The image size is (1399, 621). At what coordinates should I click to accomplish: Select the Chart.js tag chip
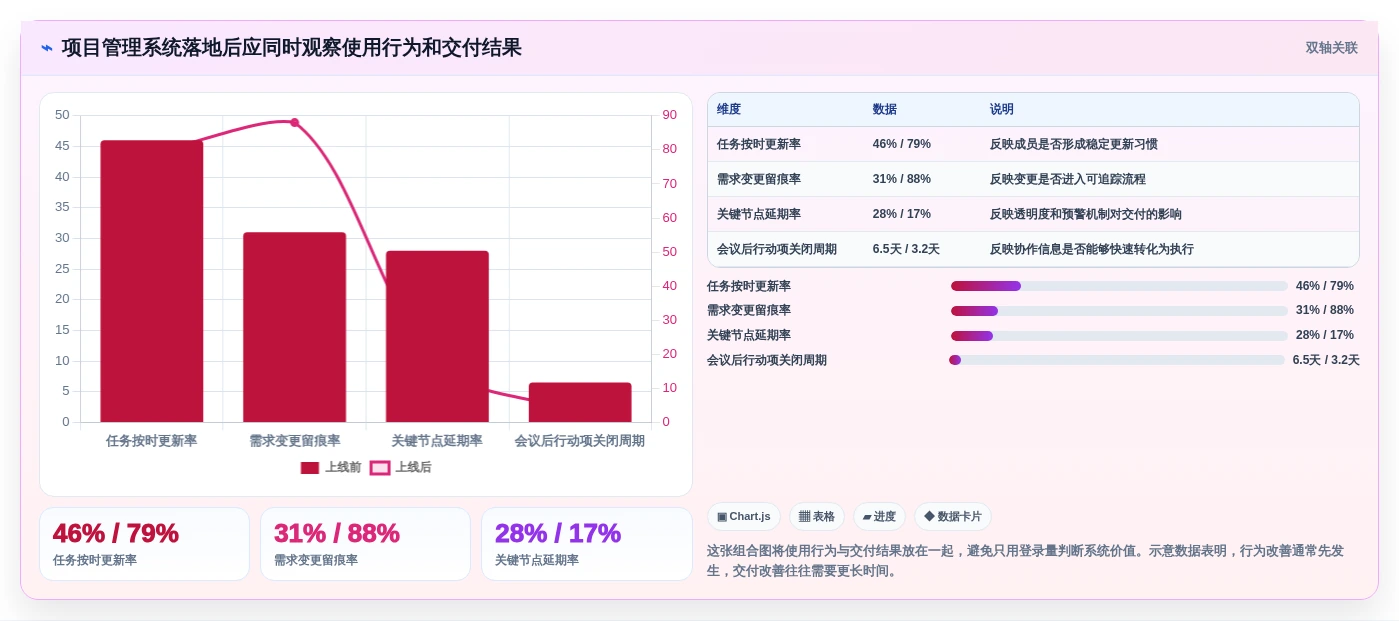tap(744, 517)
